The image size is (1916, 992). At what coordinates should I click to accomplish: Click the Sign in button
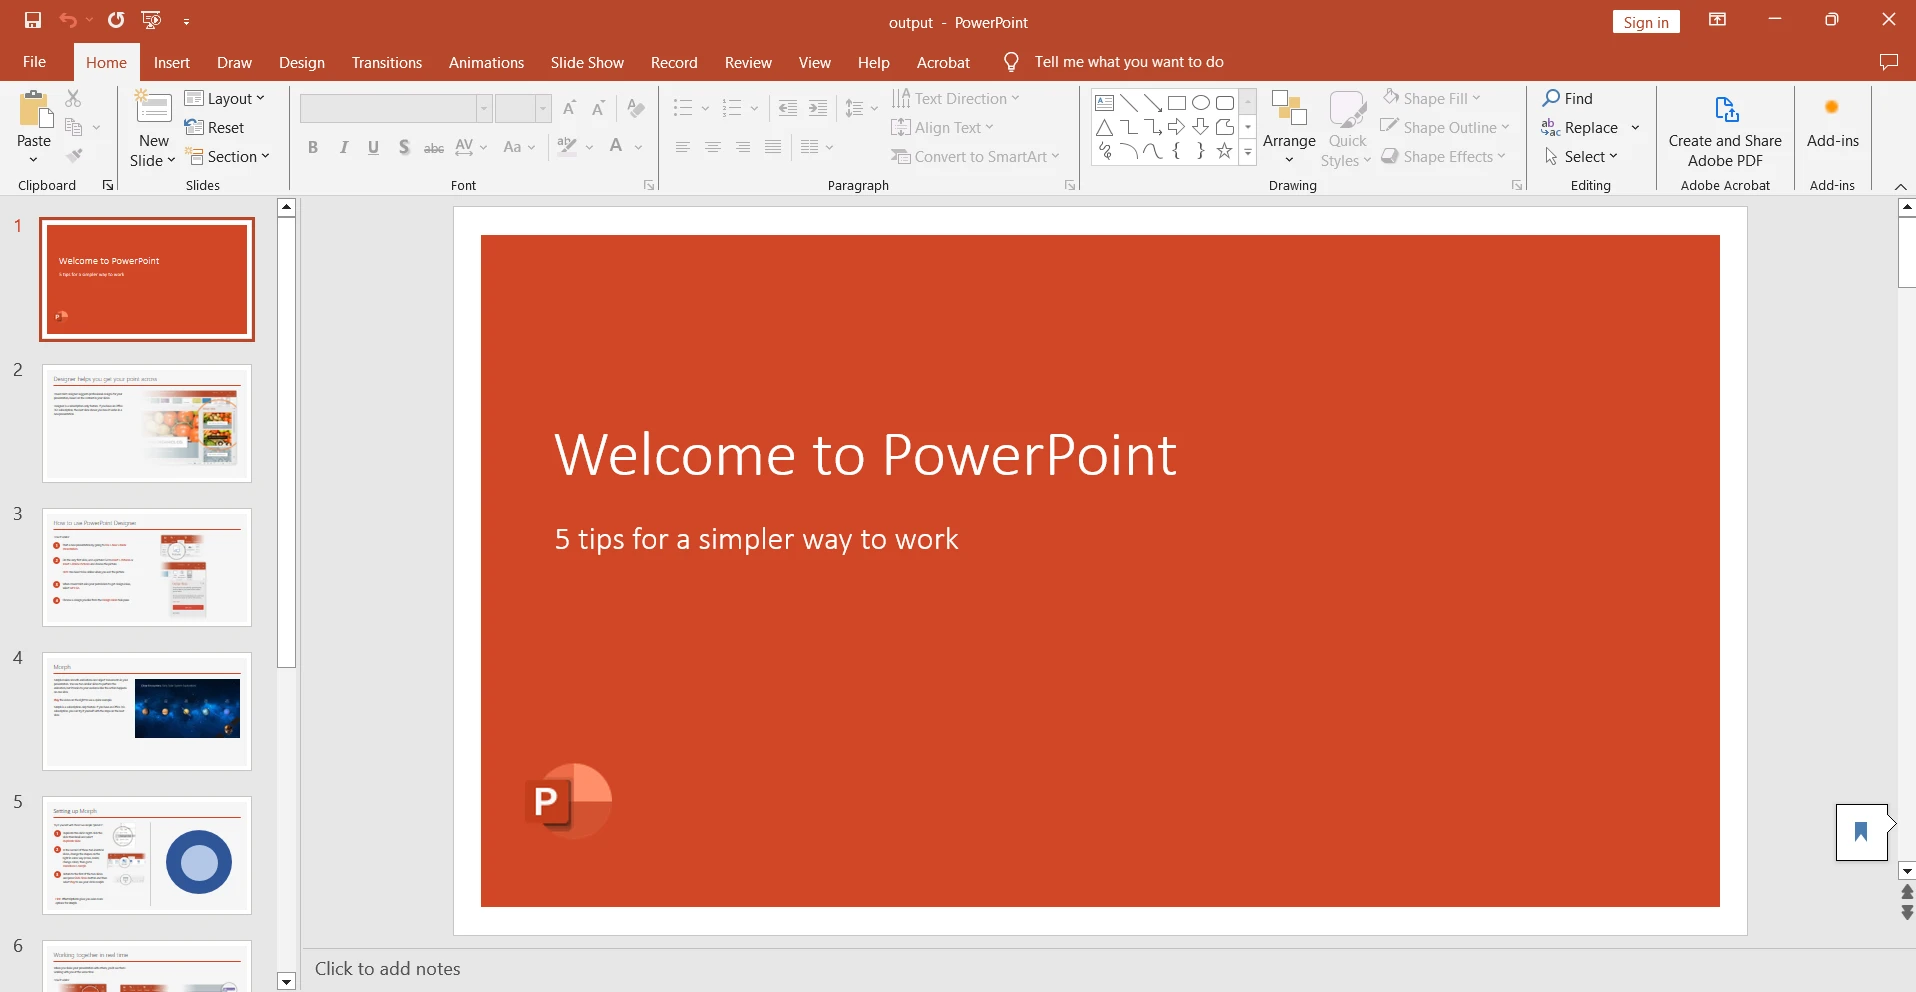tap(1645, 22)
